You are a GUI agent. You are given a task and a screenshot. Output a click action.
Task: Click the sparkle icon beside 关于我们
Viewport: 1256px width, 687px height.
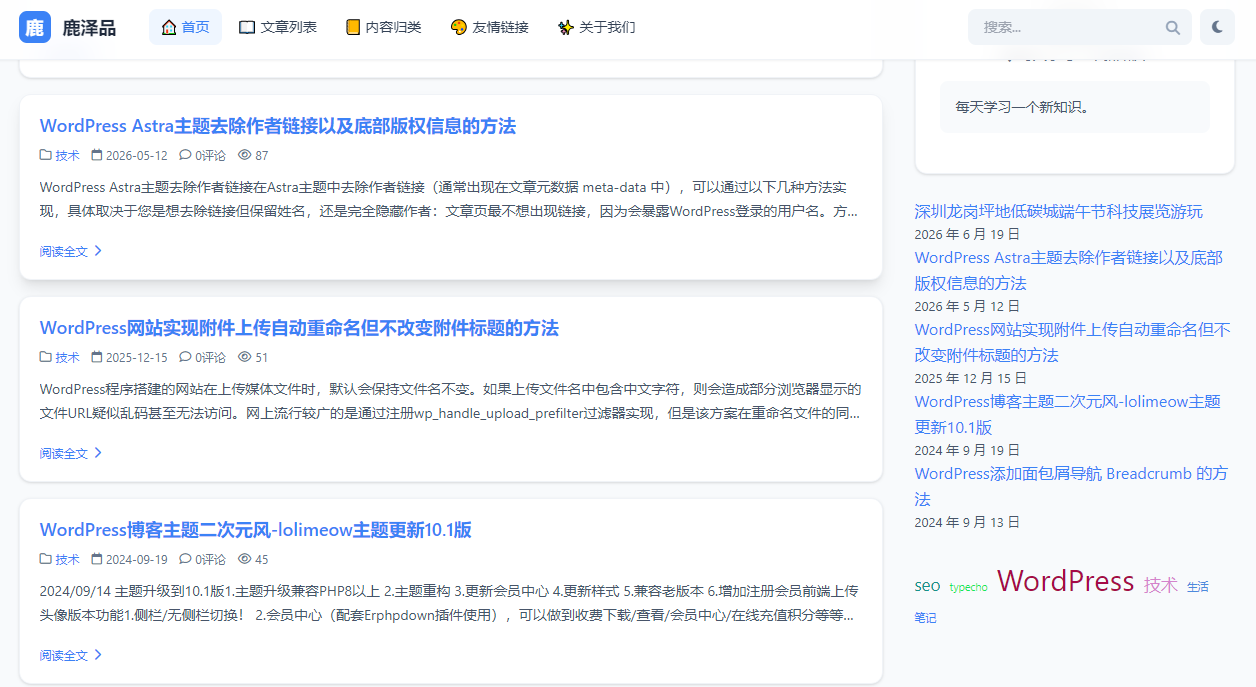pyautogui.click(x=566, y=27)
